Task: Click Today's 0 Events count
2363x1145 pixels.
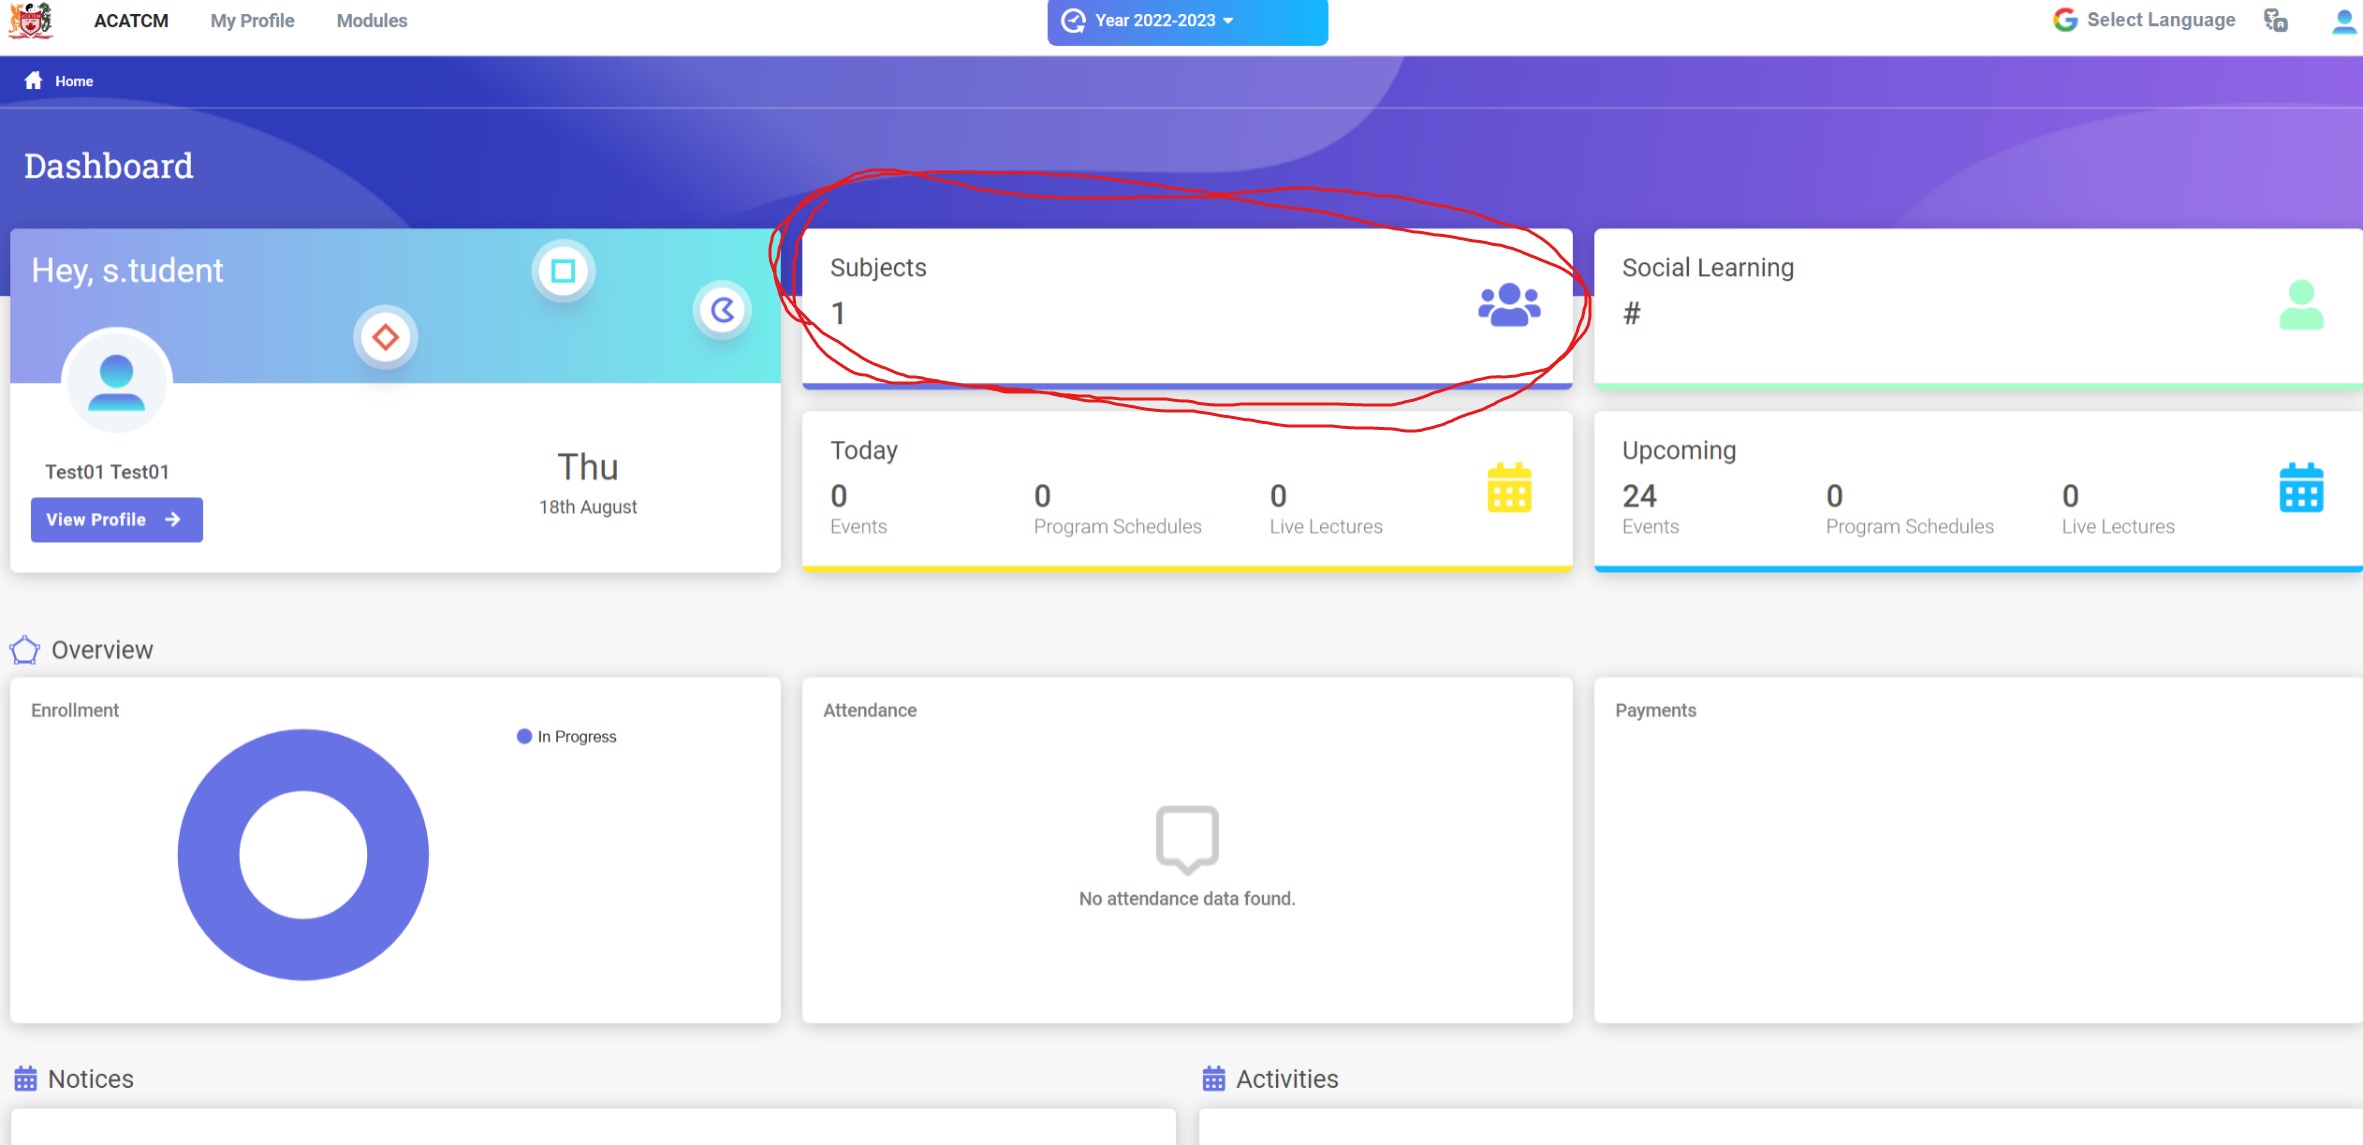Action: pyautogui.click(x=839, y=496)
